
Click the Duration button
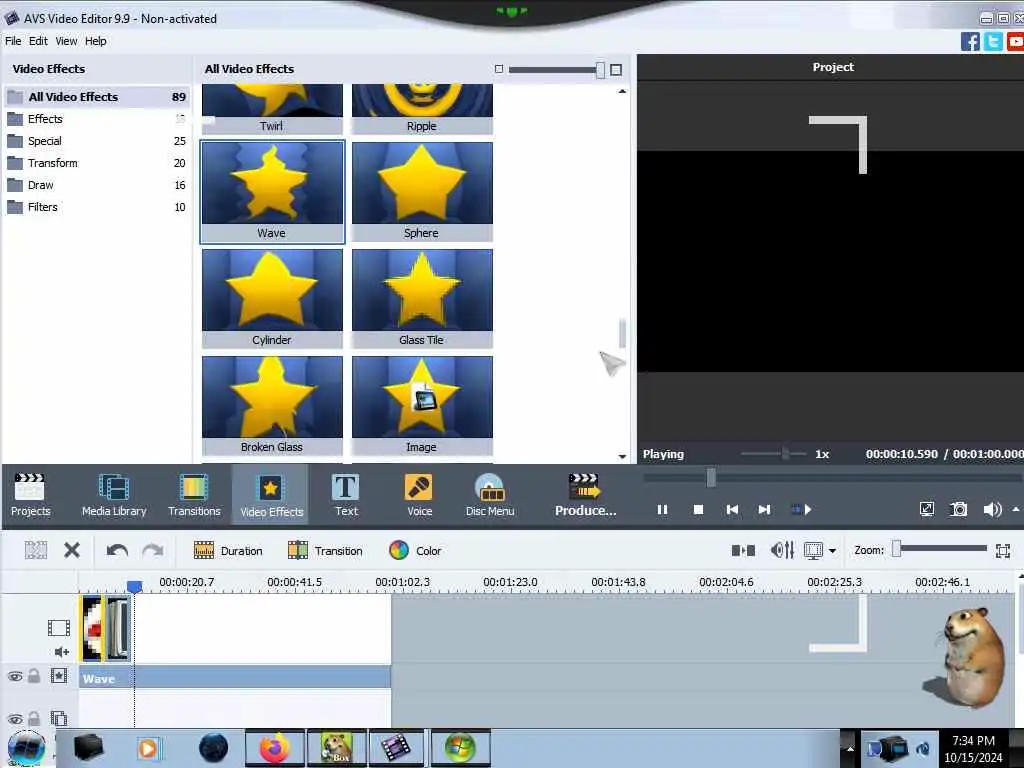(228, 551)
